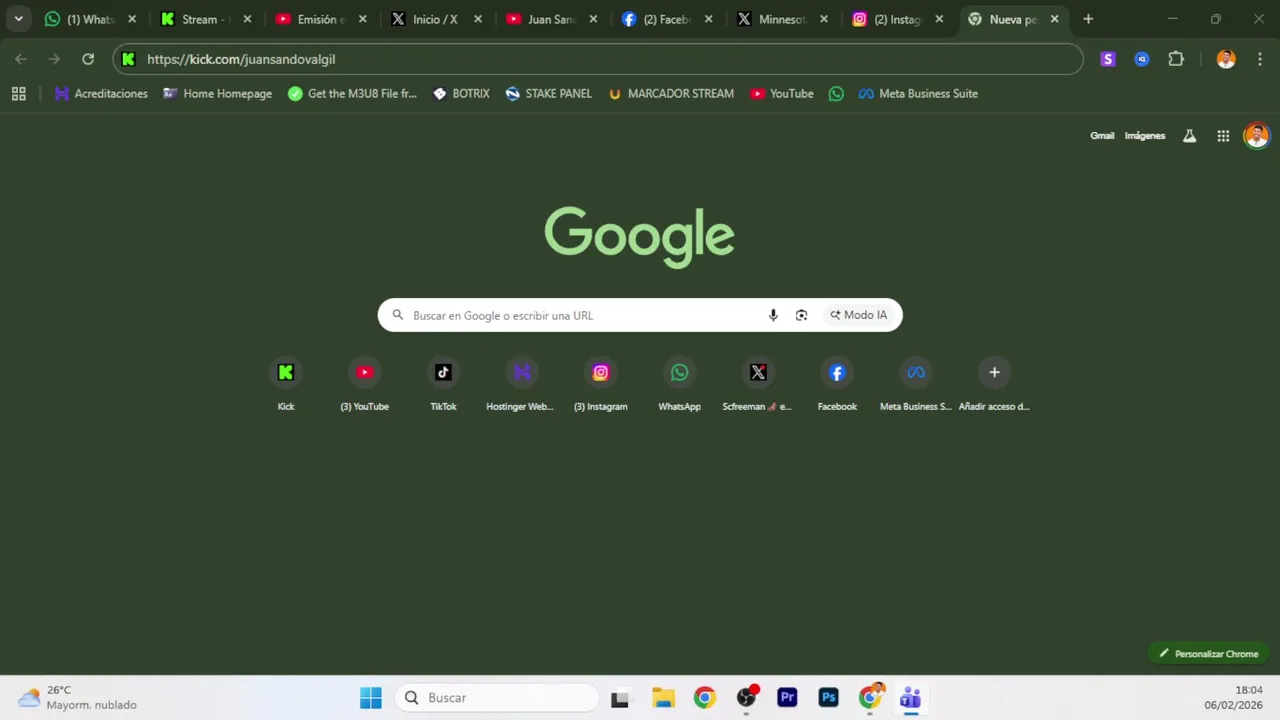Open the YouTube bookmark
Viewport: 1280px width, 720px height.
click(x=782, y=93)
